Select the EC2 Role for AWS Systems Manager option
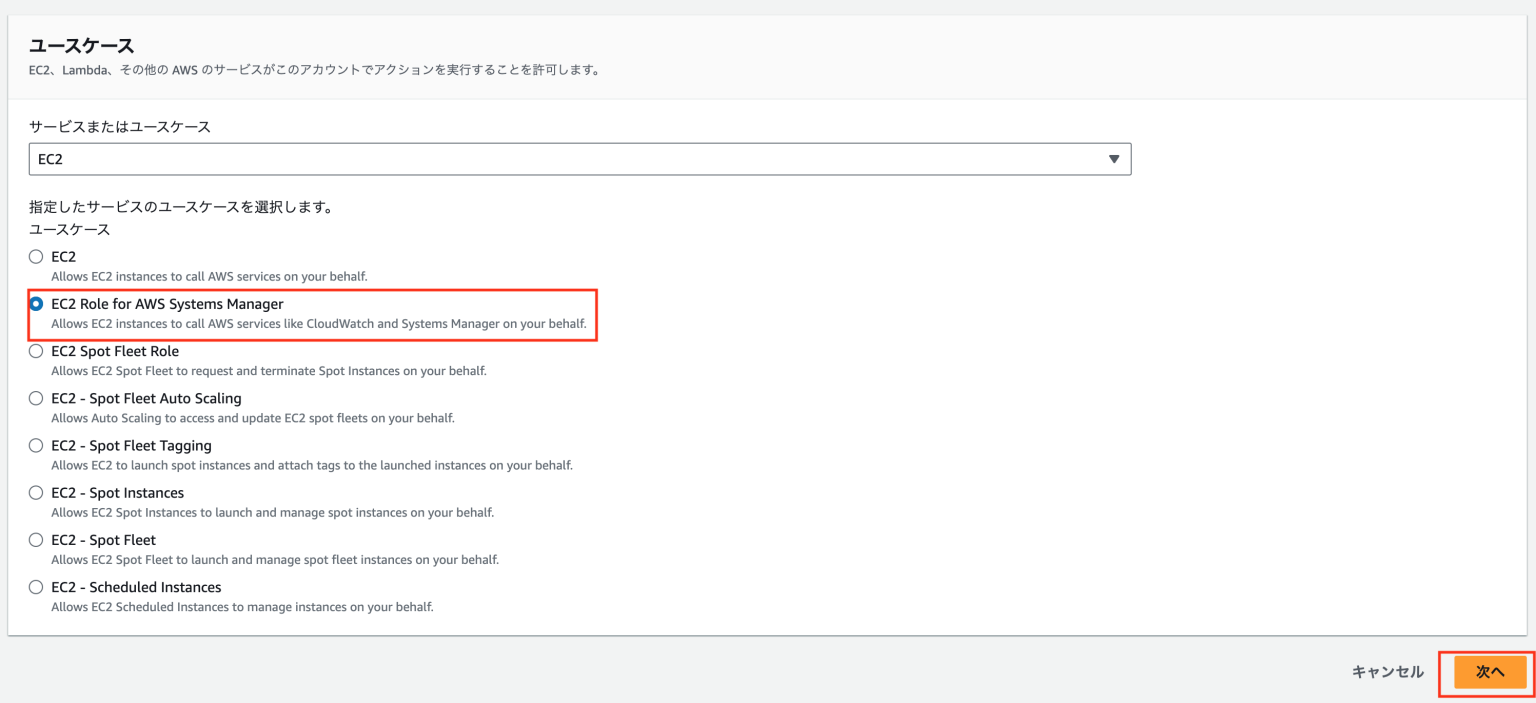 pos(36,304)
